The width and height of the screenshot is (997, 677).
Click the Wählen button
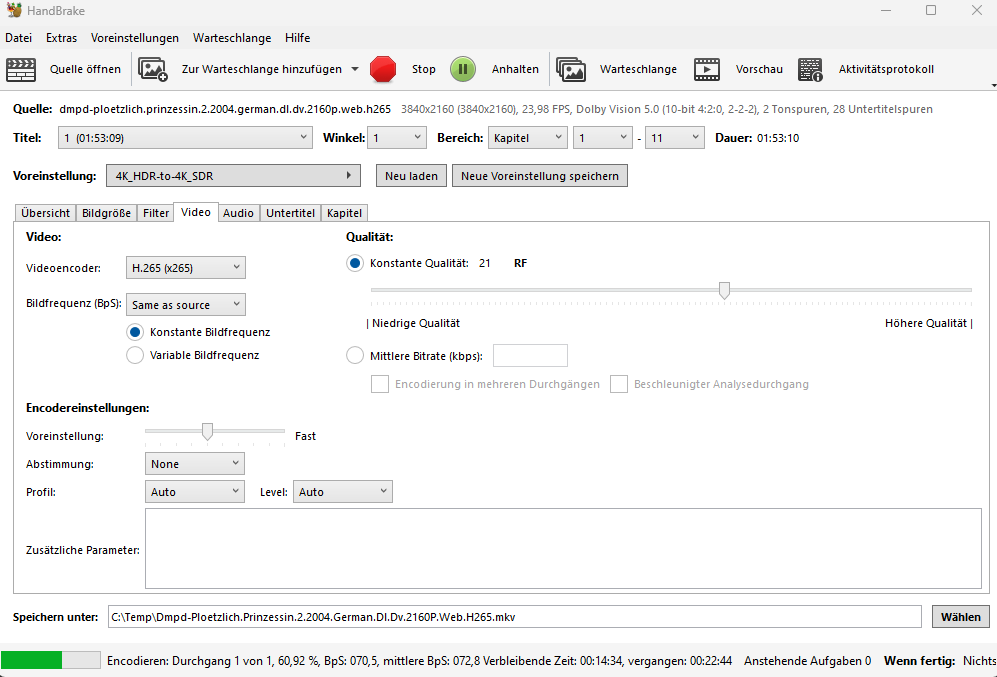[x=961, y=617]
